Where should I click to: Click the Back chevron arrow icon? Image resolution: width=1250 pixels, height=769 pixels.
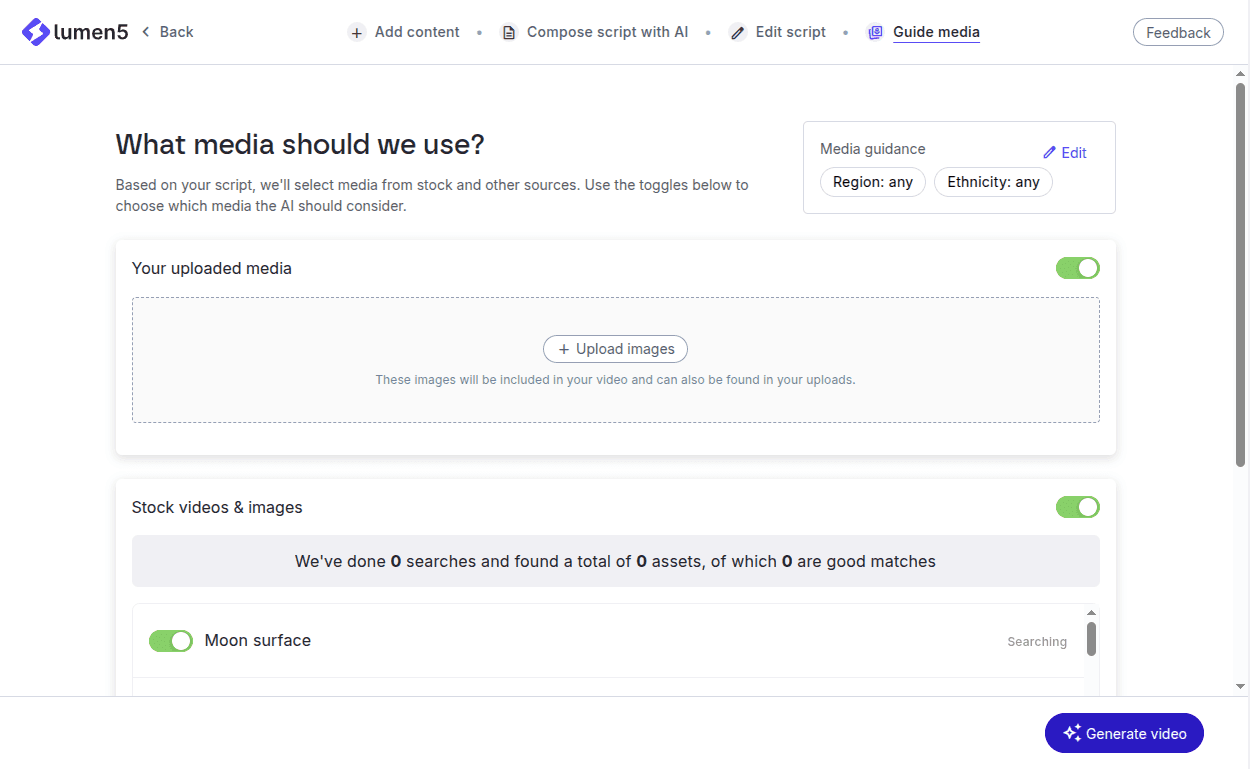(146, 32)
